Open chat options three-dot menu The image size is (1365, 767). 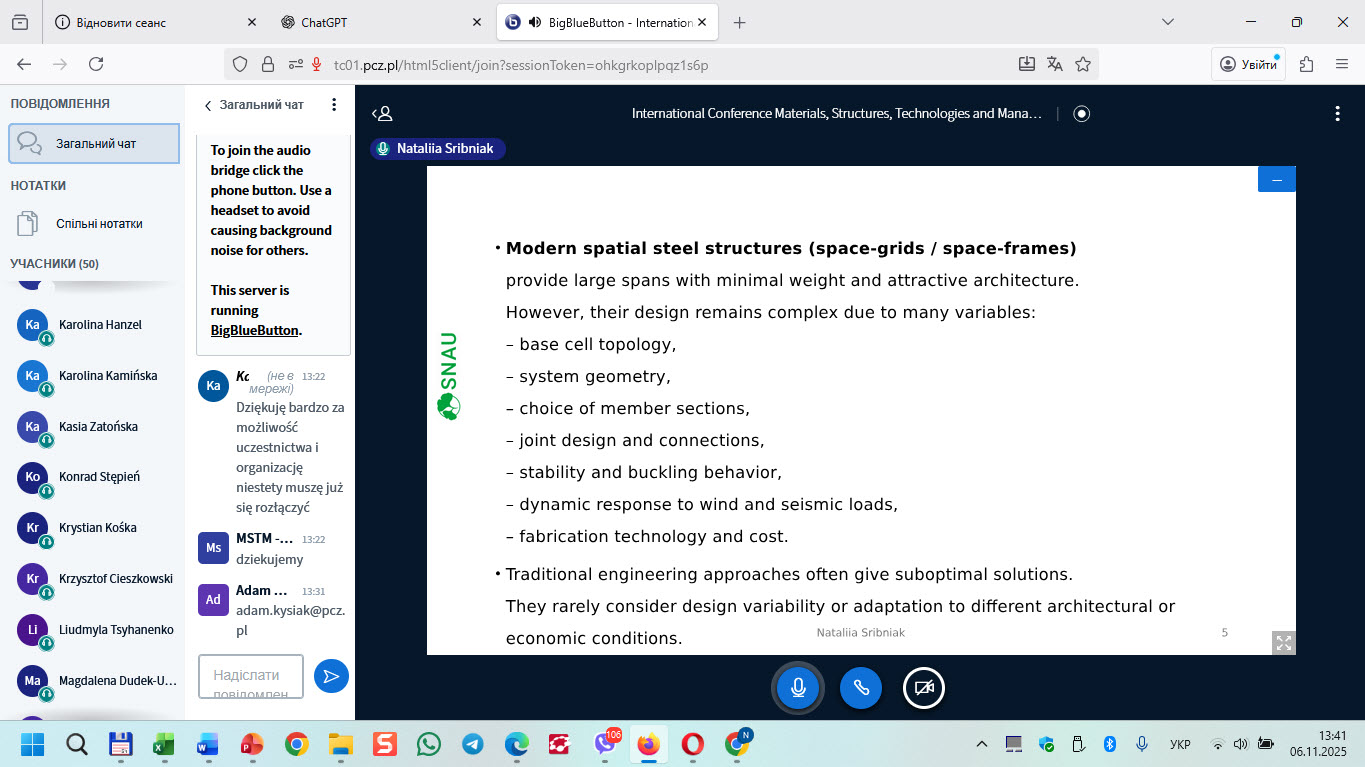[334, 105]
